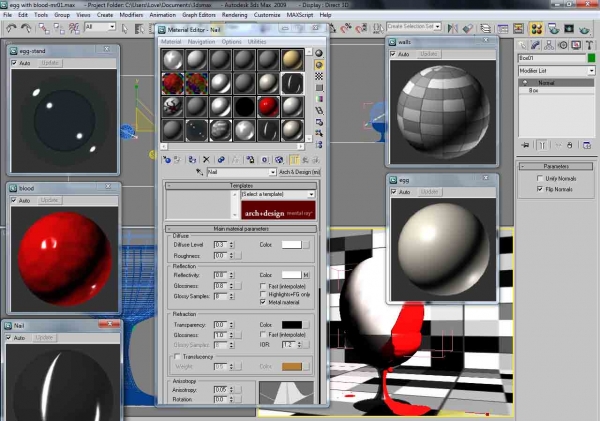Select the Bind to Space Warp tool

(74, 28)
